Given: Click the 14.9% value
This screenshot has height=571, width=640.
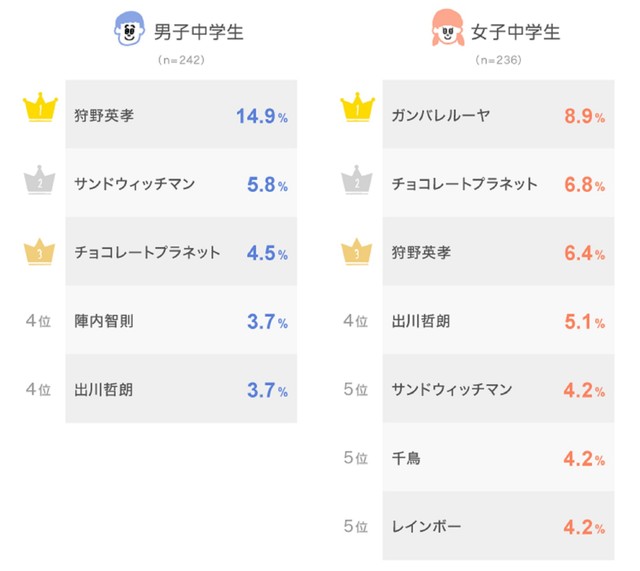Looking at the screenshot, I should (261, 116).
